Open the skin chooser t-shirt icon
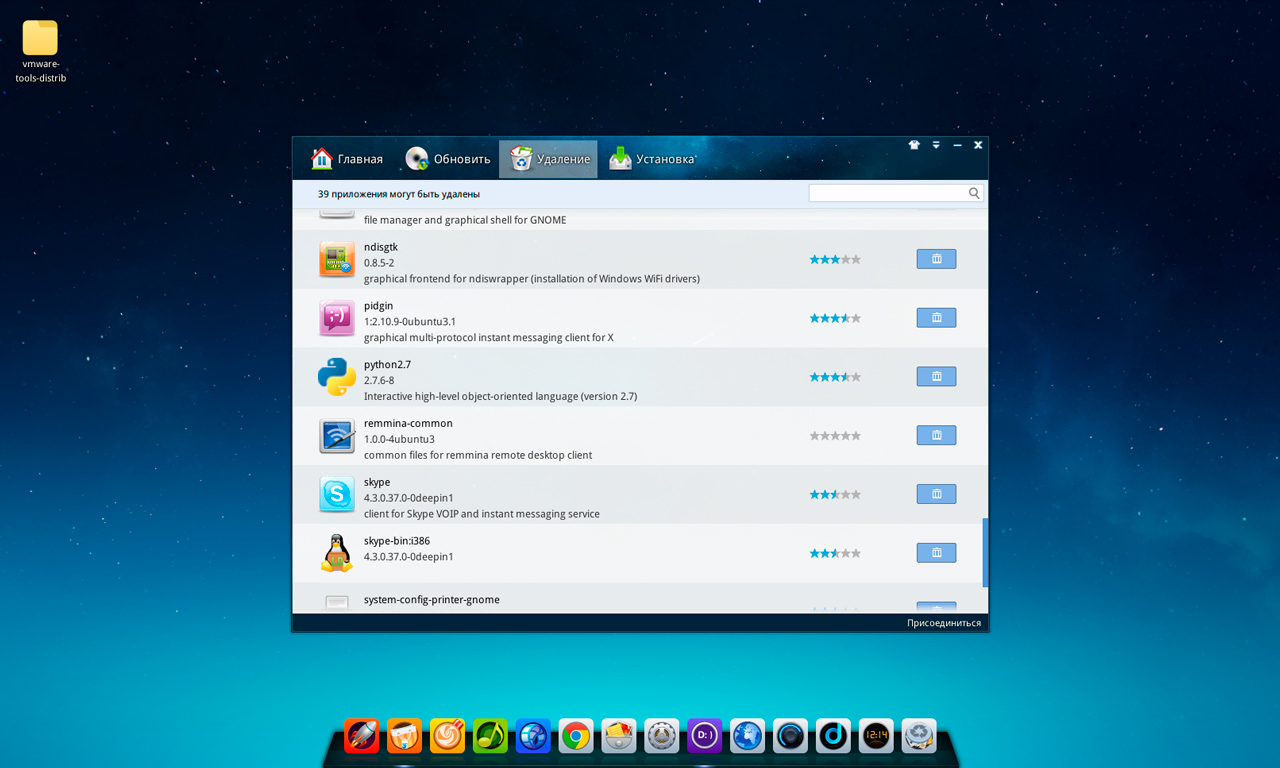 coord(914,145)
